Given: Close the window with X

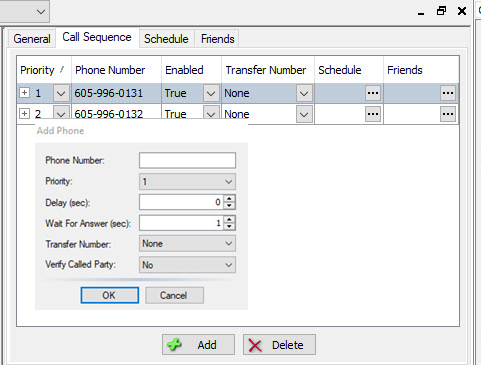Looking at the screenshot, I should (x=462, y=11).
